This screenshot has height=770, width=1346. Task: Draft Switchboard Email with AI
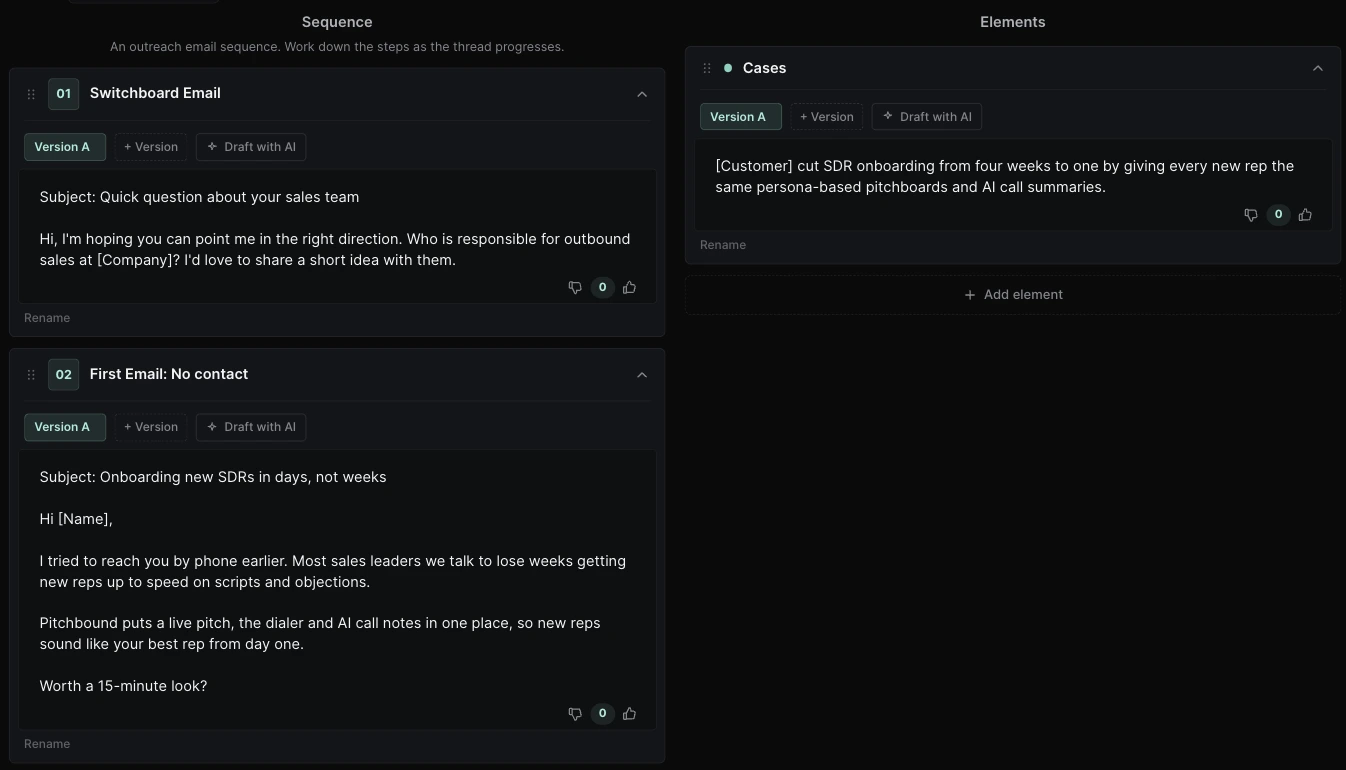(x=251, y=147)
